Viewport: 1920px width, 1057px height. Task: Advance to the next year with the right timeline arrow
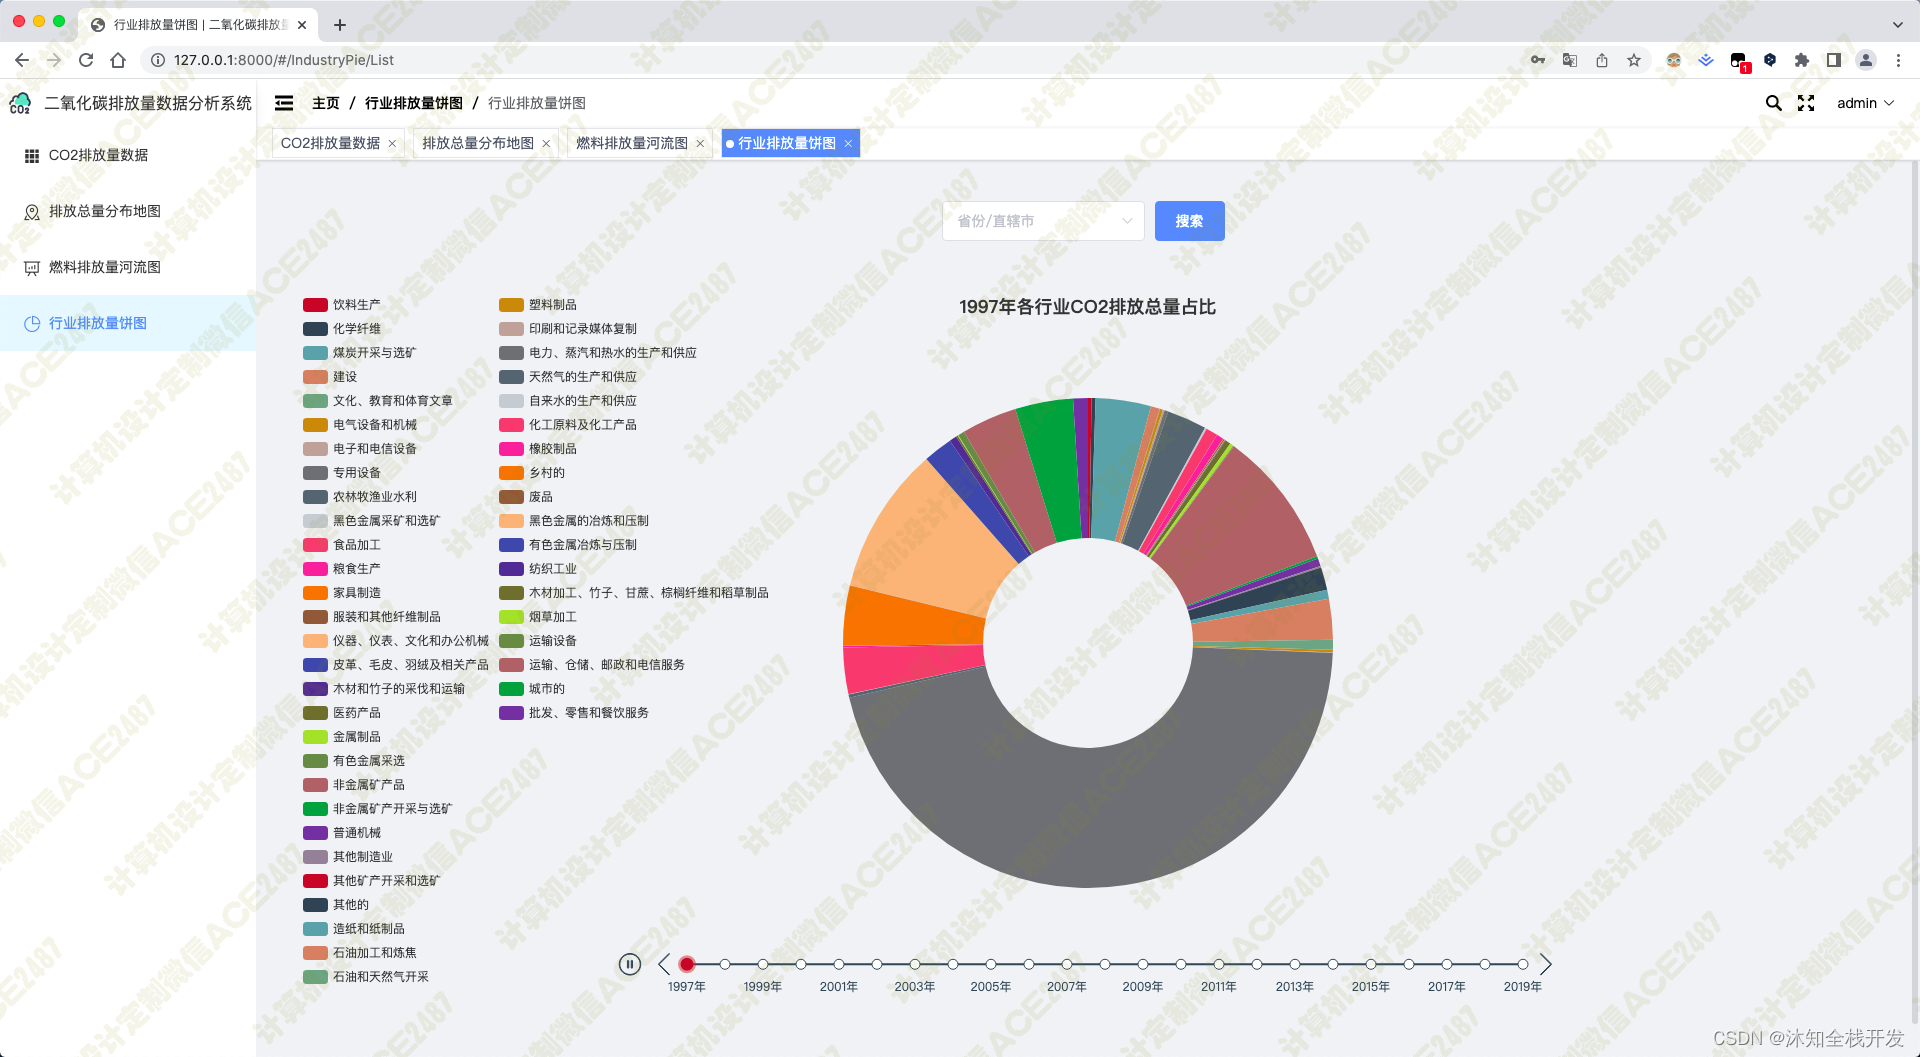(x=1545, y=964)
